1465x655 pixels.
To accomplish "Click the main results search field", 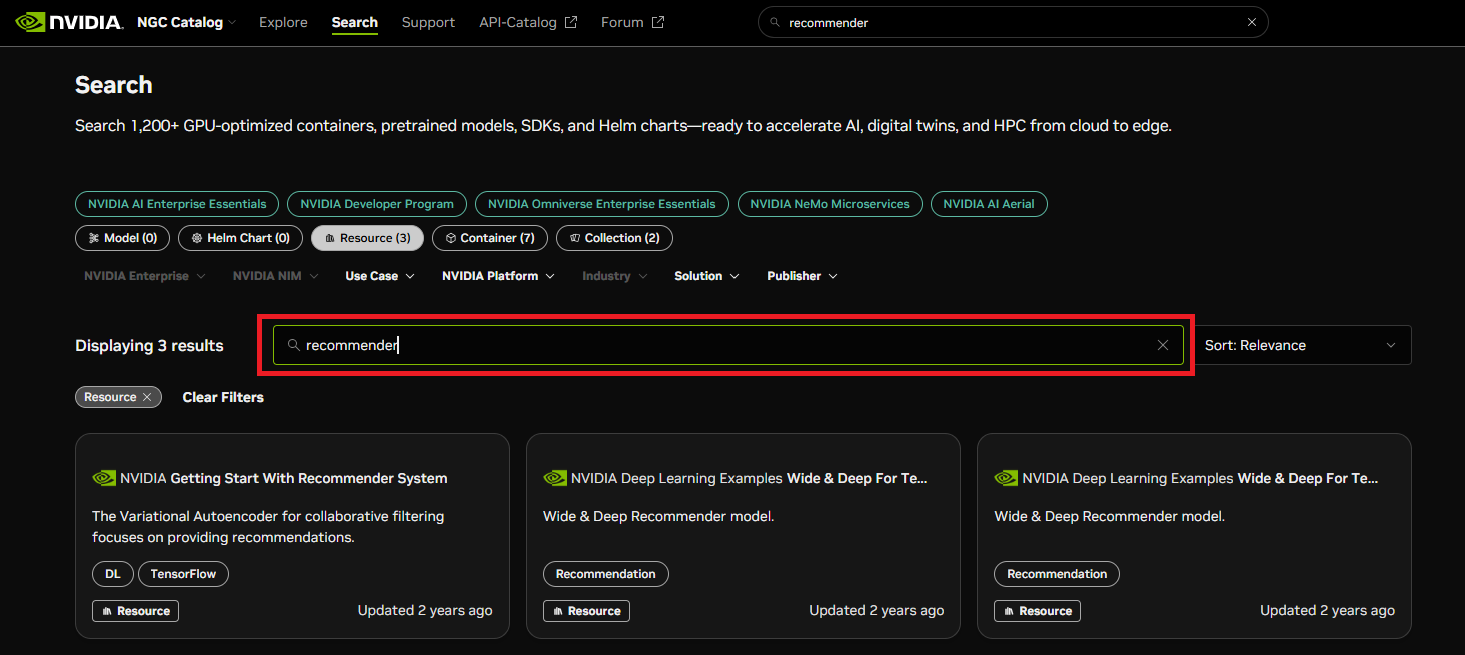I will [x=728, y=345].
